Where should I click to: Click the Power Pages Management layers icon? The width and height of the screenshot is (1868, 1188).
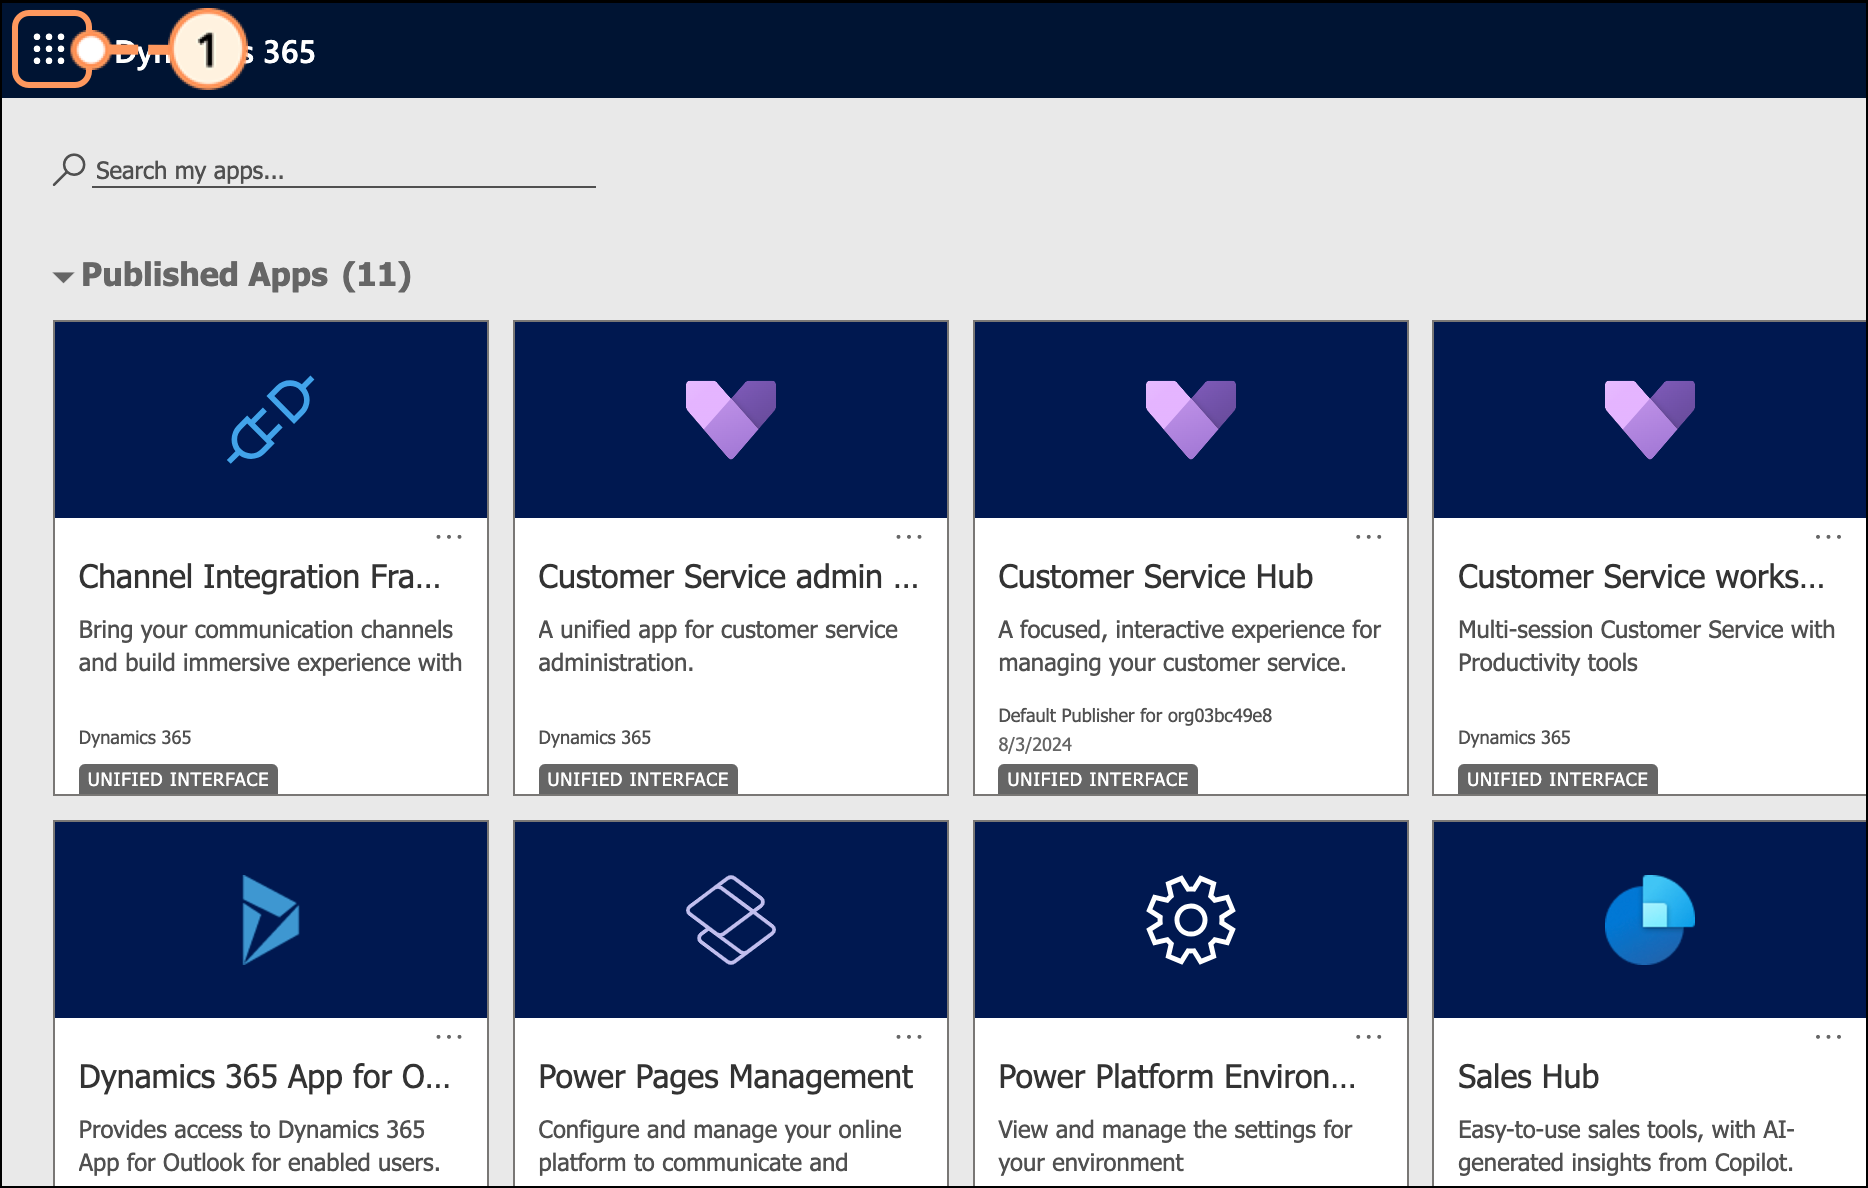pos(731,919)
